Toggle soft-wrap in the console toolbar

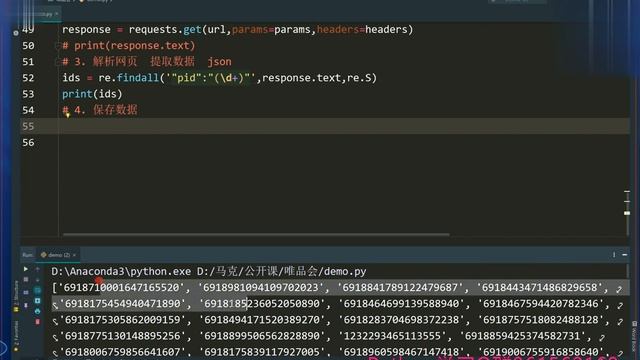tap(38, 290)
